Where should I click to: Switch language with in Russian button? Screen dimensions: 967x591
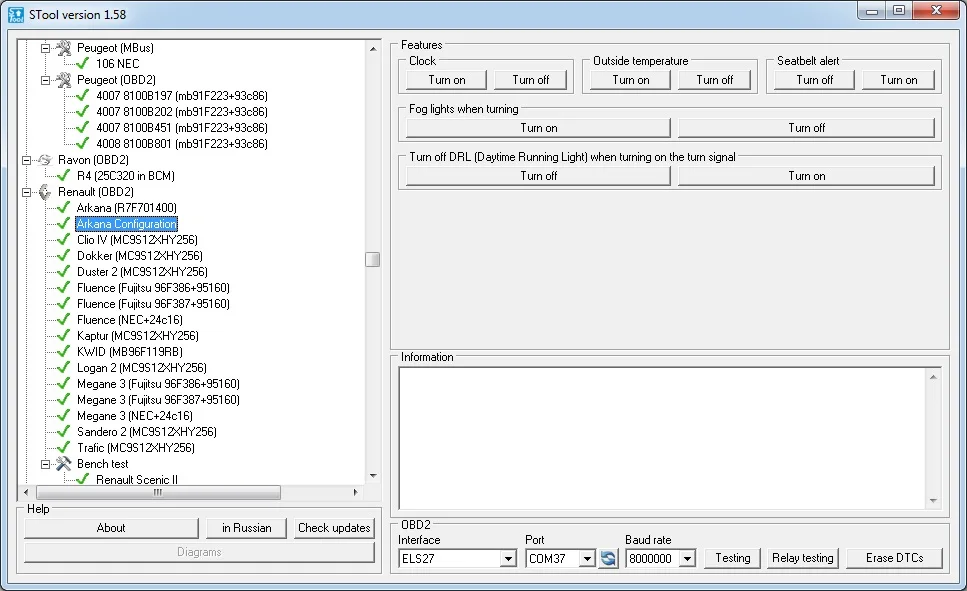point(246,528)
